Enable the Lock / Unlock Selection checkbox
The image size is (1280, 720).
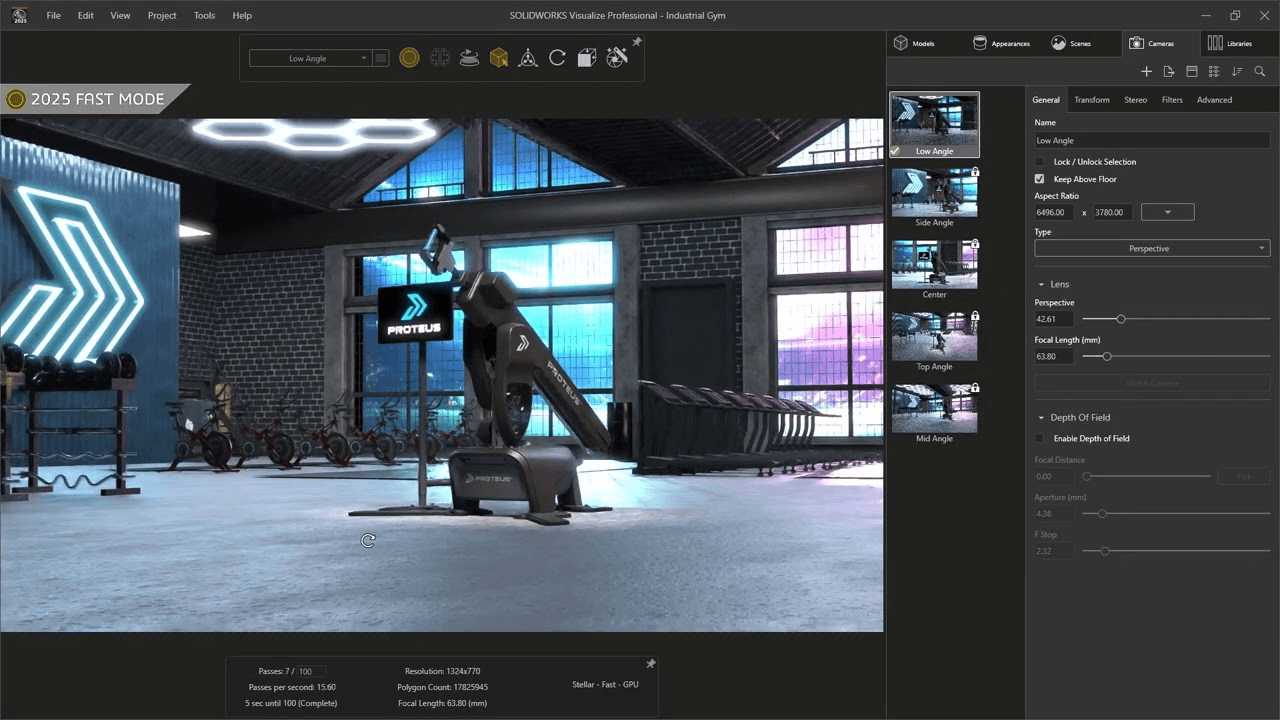click(x=1040, y=162)
